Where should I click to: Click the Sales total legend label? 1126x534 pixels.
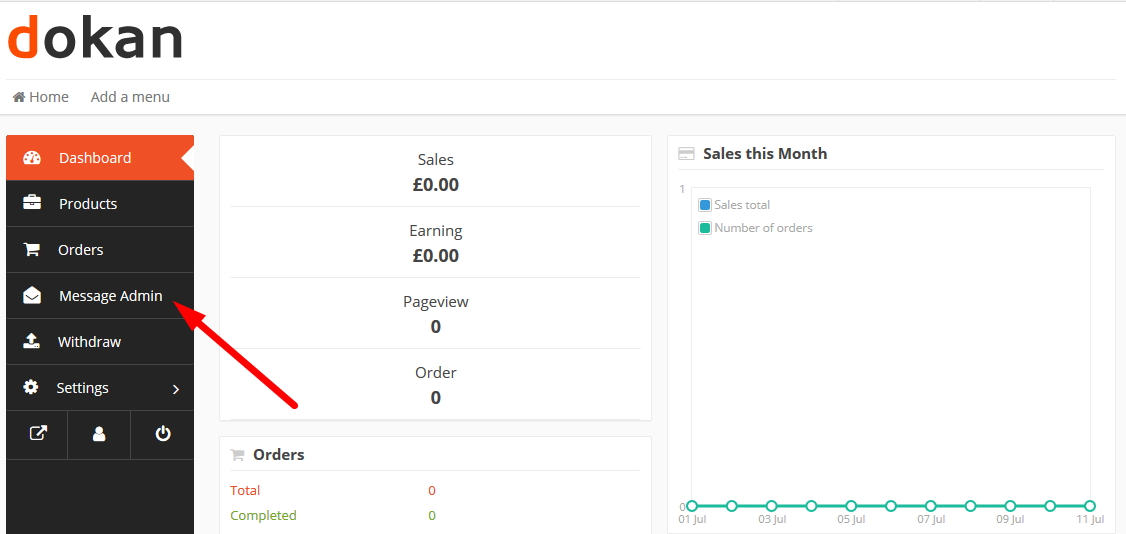coord(742,205)
